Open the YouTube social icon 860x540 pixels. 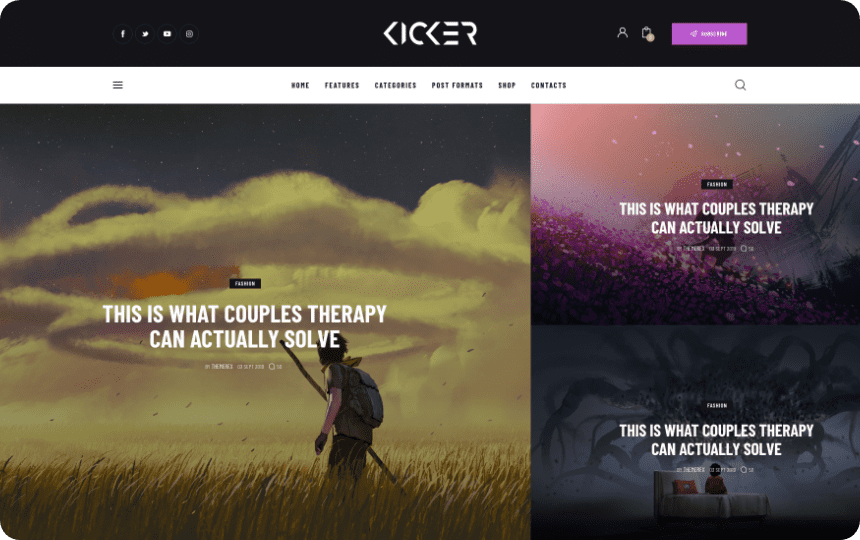(167, 34)
